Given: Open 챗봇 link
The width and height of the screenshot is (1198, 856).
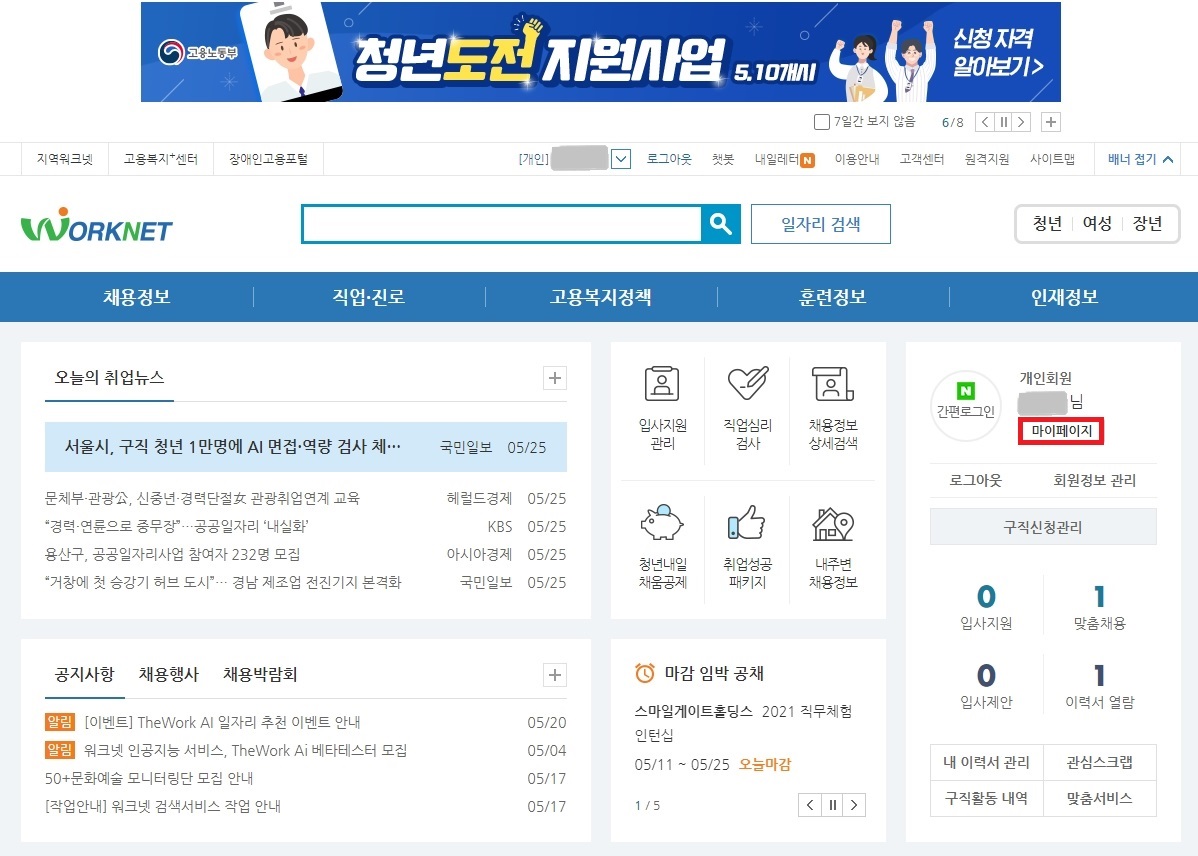Looking at the screenshot, I should pos(723,159).
